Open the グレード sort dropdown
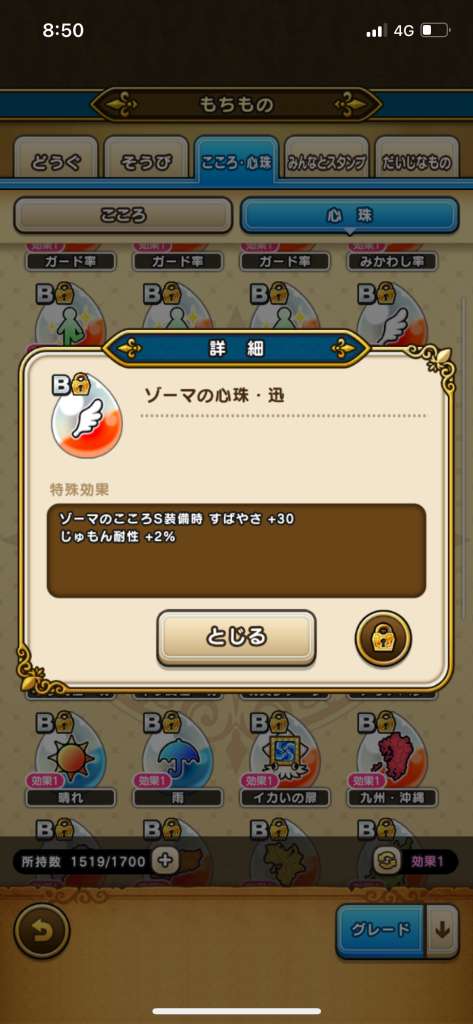 [382, 931]
